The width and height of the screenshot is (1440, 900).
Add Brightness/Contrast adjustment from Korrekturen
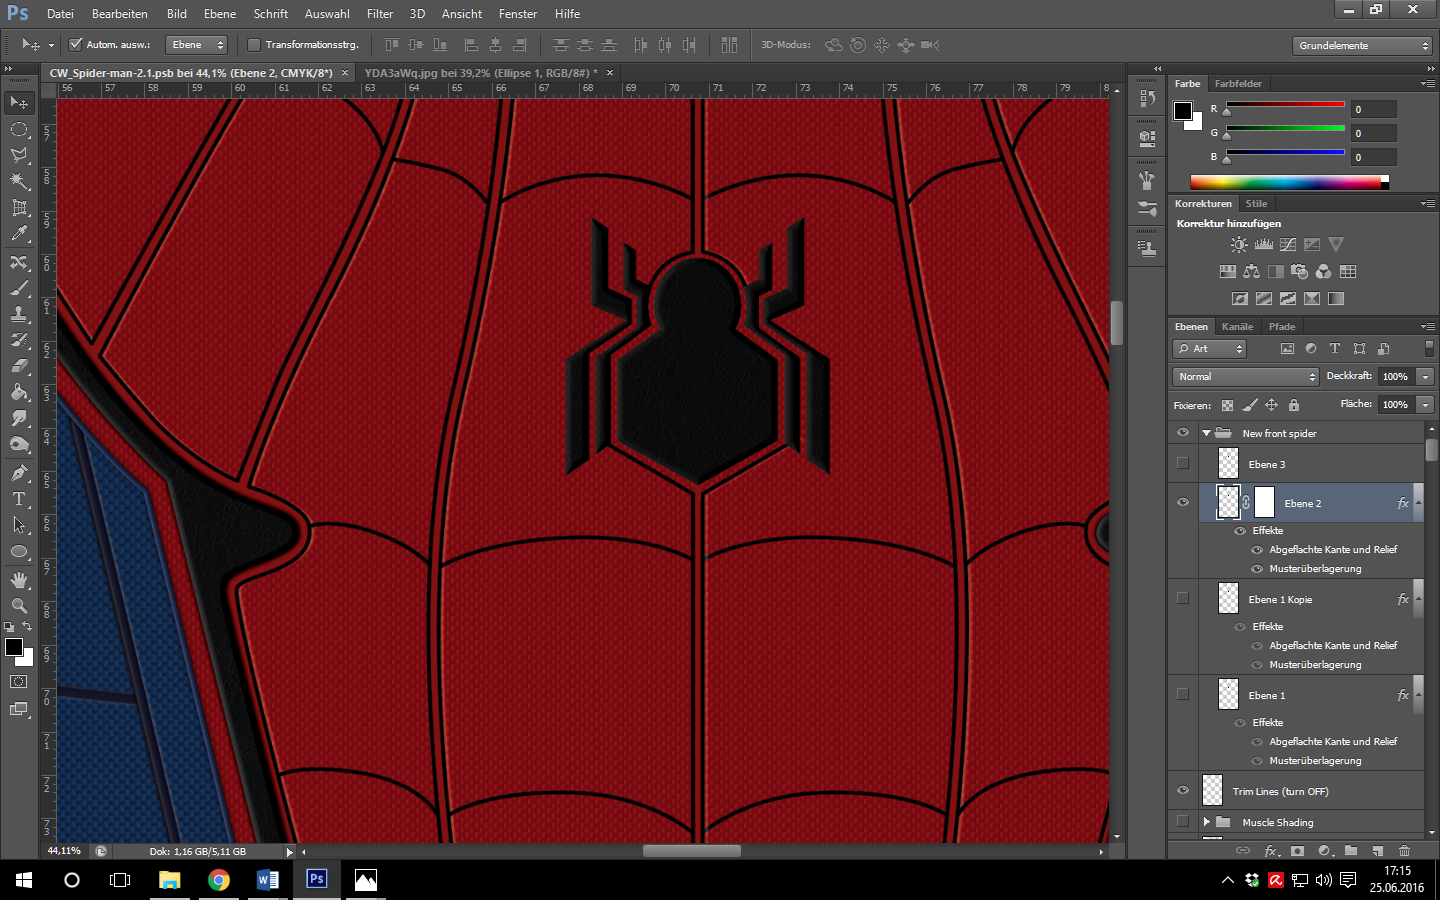point(1239,245)
